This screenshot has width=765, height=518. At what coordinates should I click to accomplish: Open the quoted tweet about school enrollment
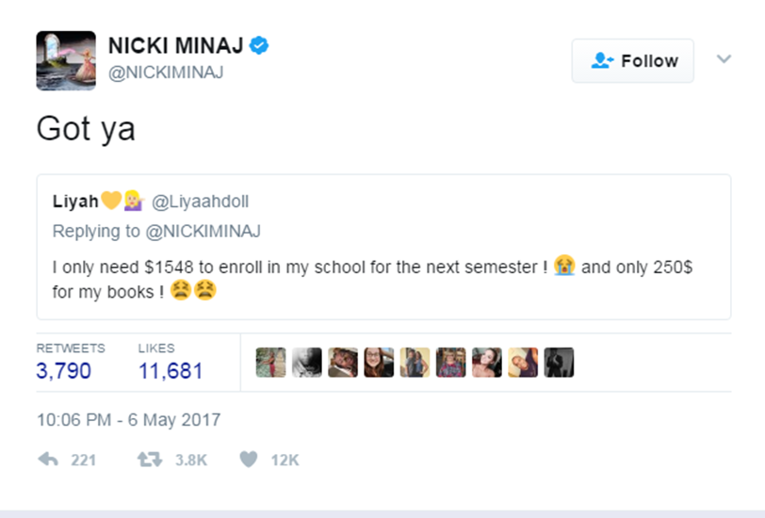[383, 247]
